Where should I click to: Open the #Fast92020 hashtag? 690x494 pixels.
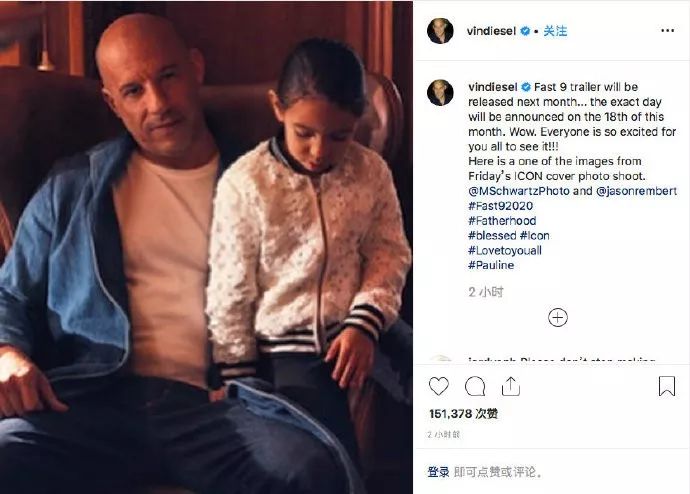[x=500, y=206]
